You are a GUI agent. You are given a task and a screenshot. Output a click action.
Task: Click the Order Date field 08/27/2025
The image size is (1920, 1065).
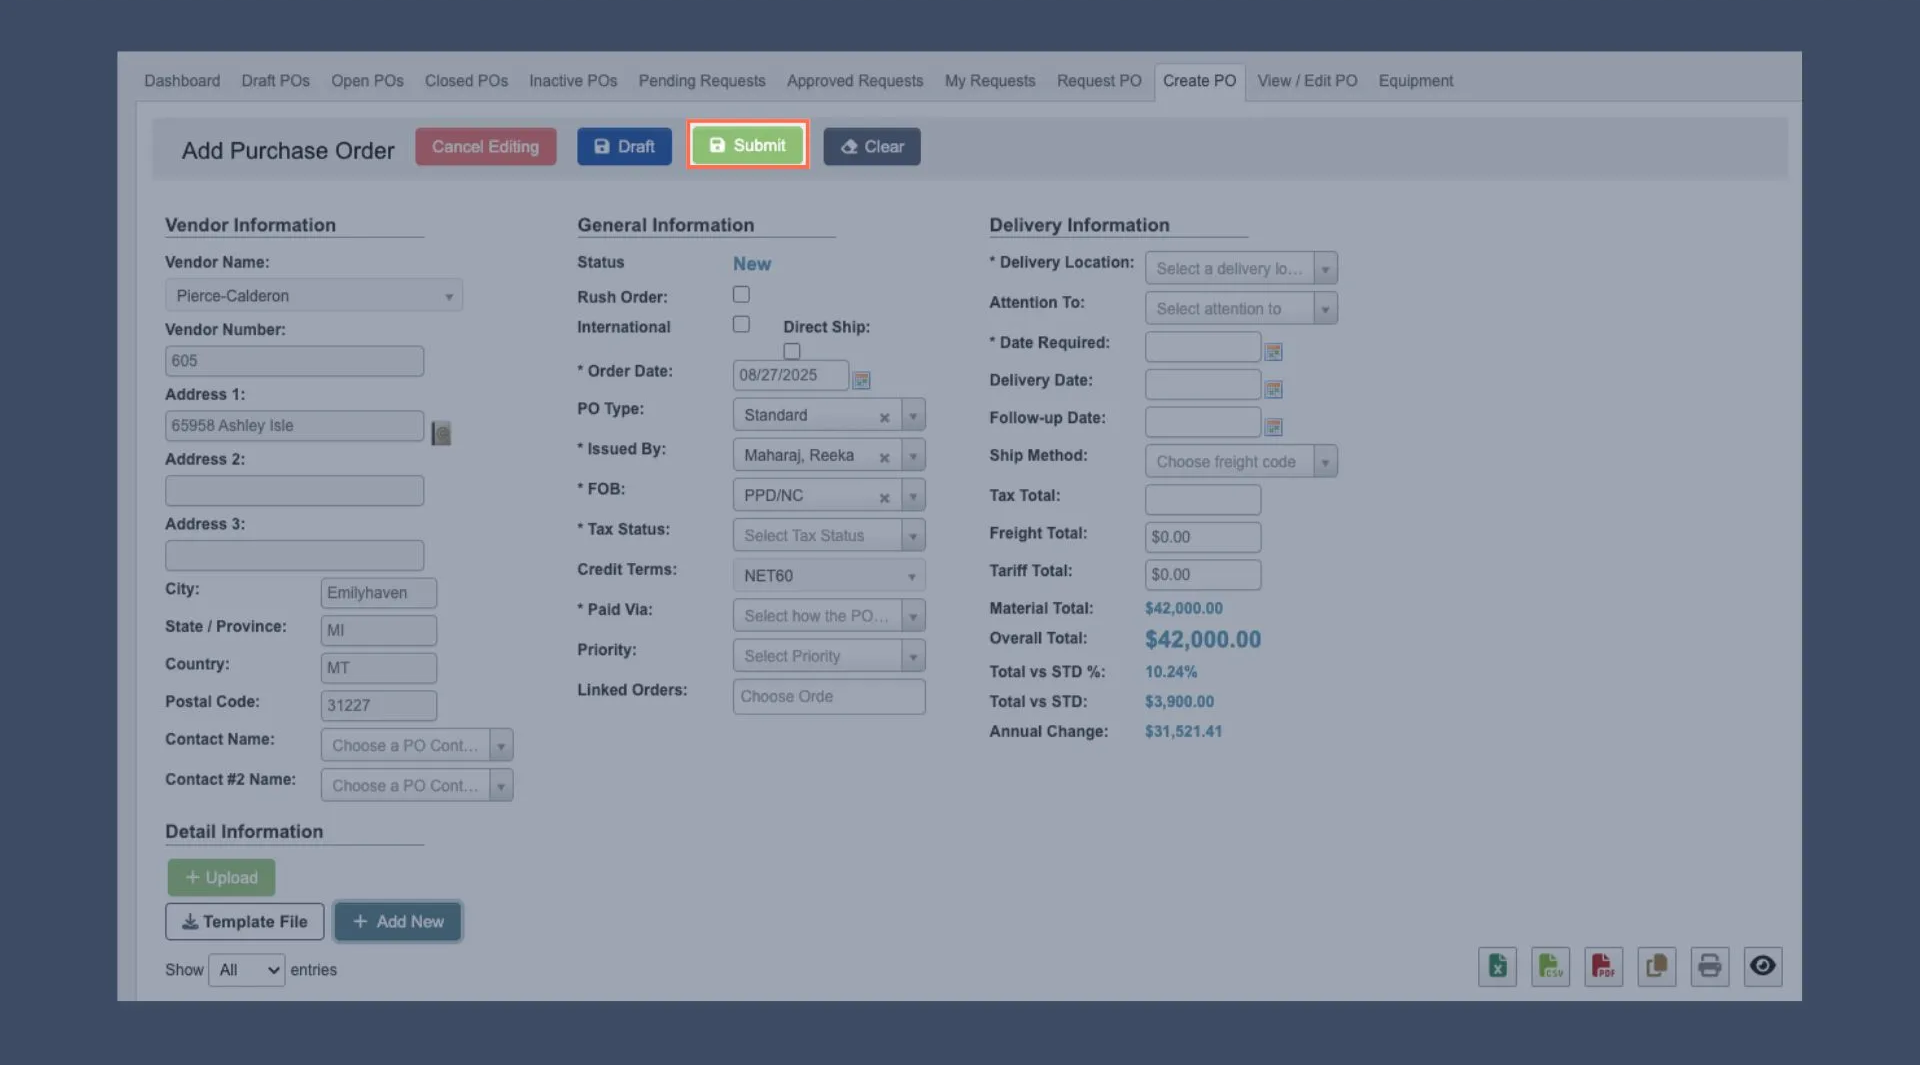[x=790, y=375]
